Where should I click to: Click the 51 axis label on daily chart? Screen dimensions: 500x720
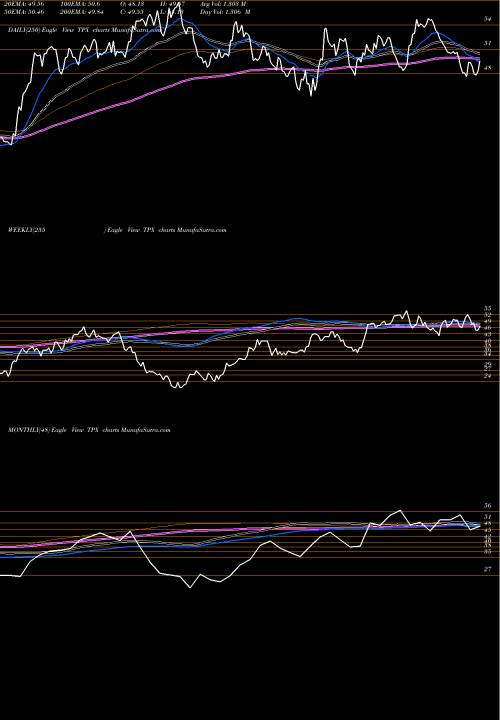click(x=488, y=43)
